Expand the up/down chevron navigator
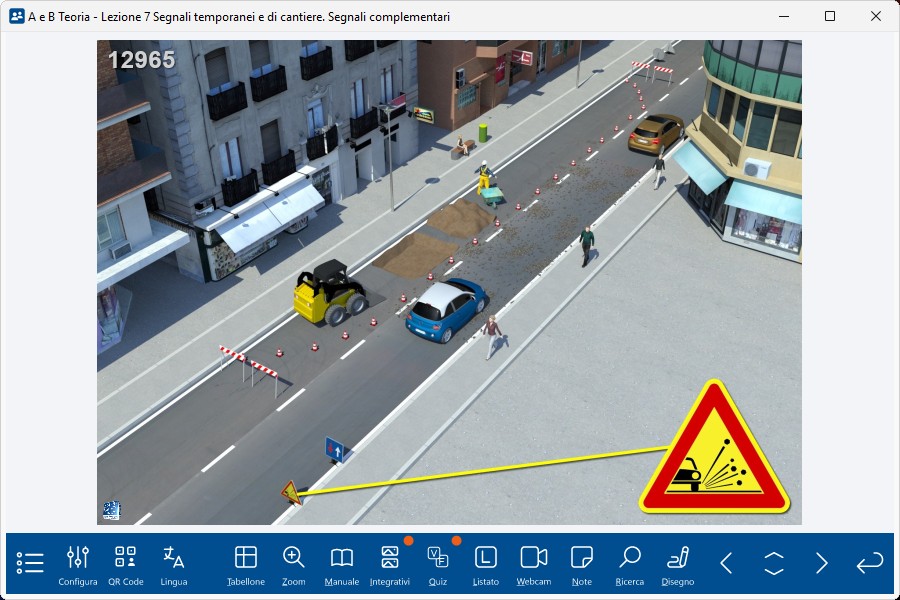This screenshot has height=600, width=900. click(774, 563)
